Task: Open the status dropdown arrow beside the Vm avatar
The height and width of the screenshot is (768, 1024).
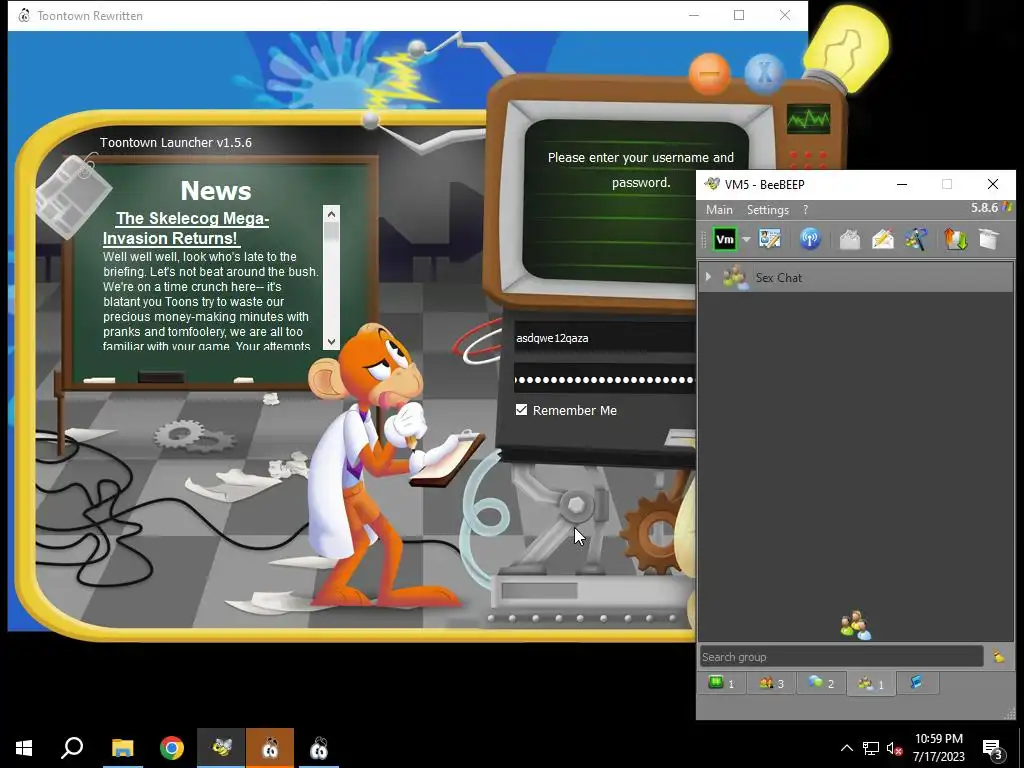Action: [746, 240]
